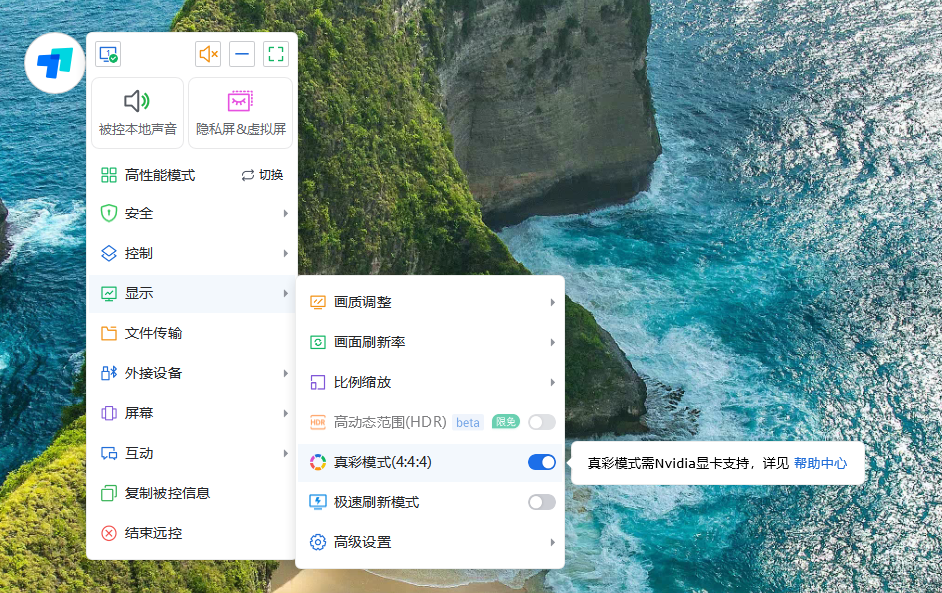Click the 被控本地声音 speaker button

click(x=138, y=113)
